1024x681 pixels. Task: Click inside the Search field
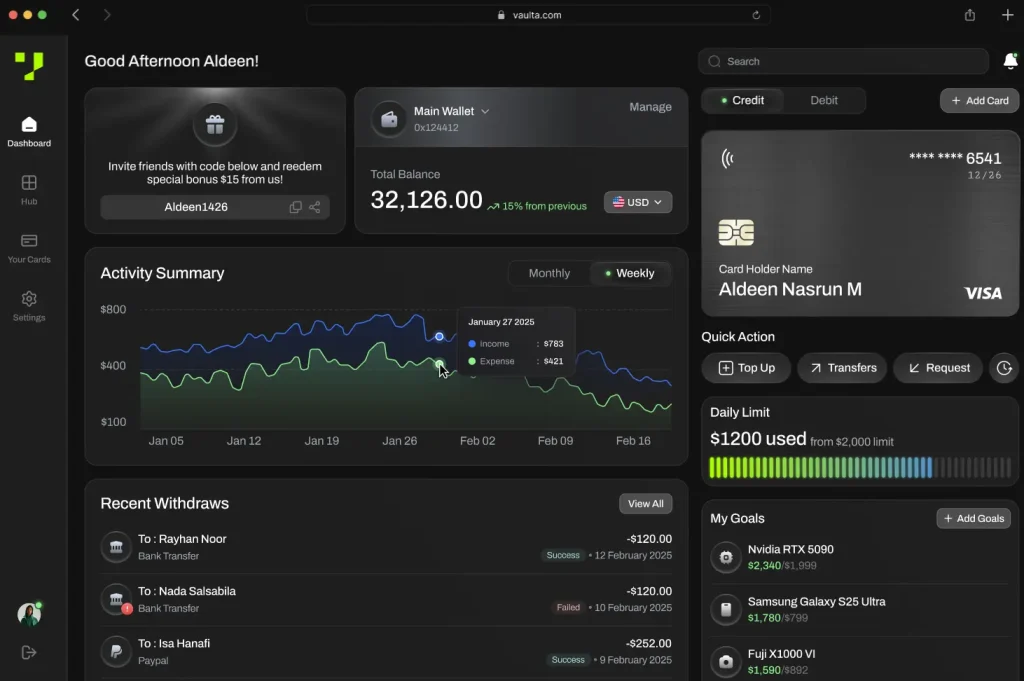click(x=843, y=61)
